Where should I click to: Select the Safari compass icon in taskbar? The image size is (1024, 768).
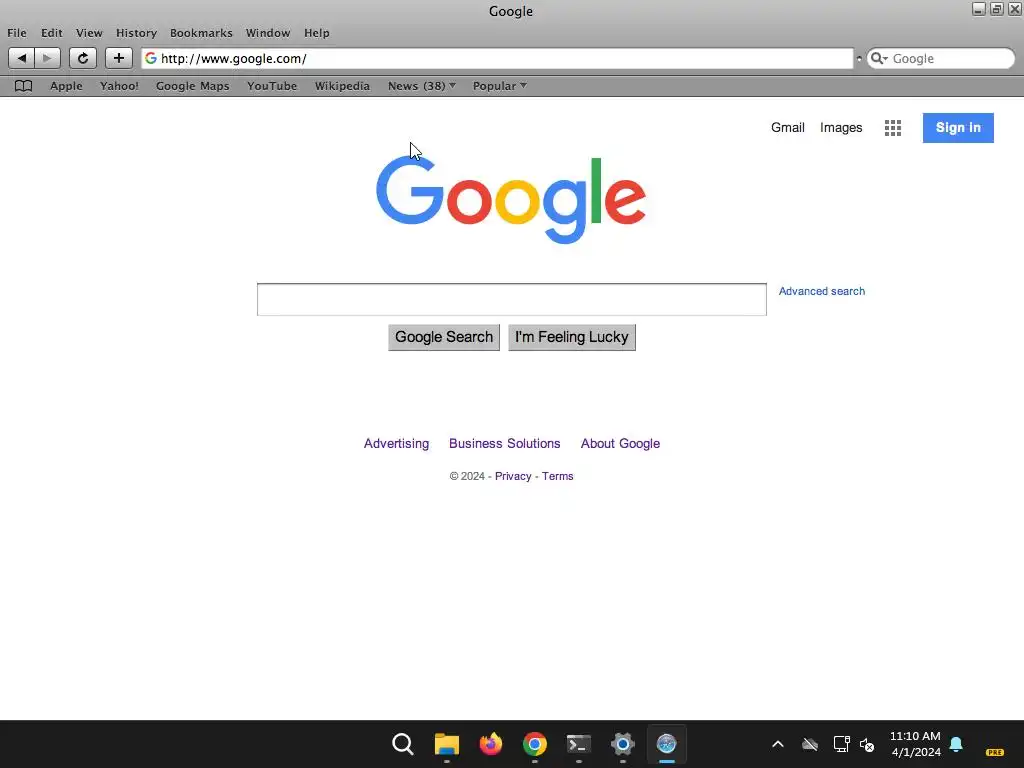point(667,744)
